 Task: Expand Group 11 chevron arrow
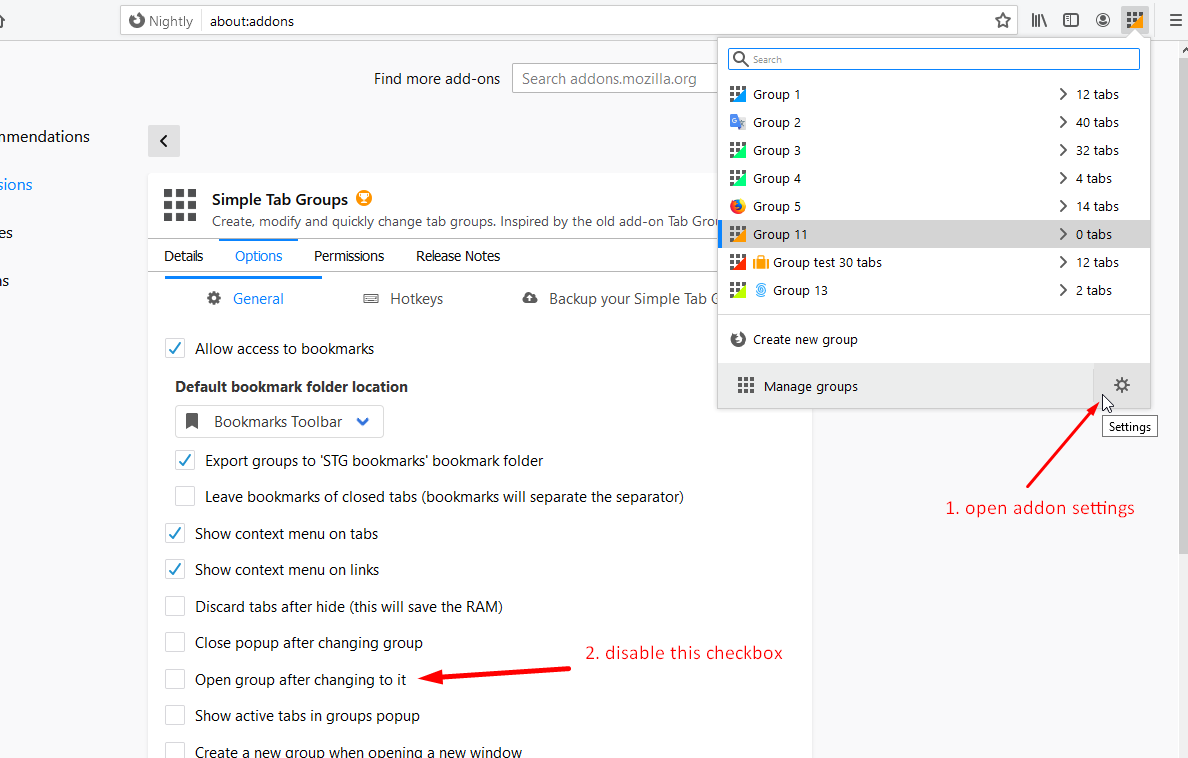1062,234
